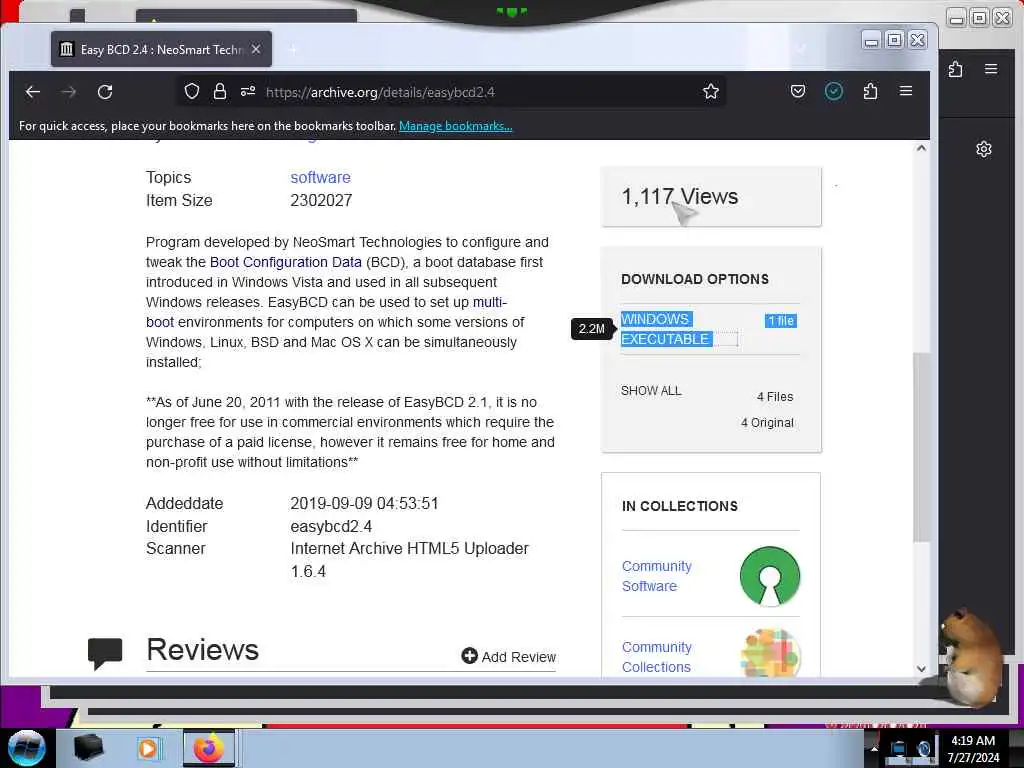View site security via padlock icon
Viewport: 1024px width, 768px height.
point(220,91)
